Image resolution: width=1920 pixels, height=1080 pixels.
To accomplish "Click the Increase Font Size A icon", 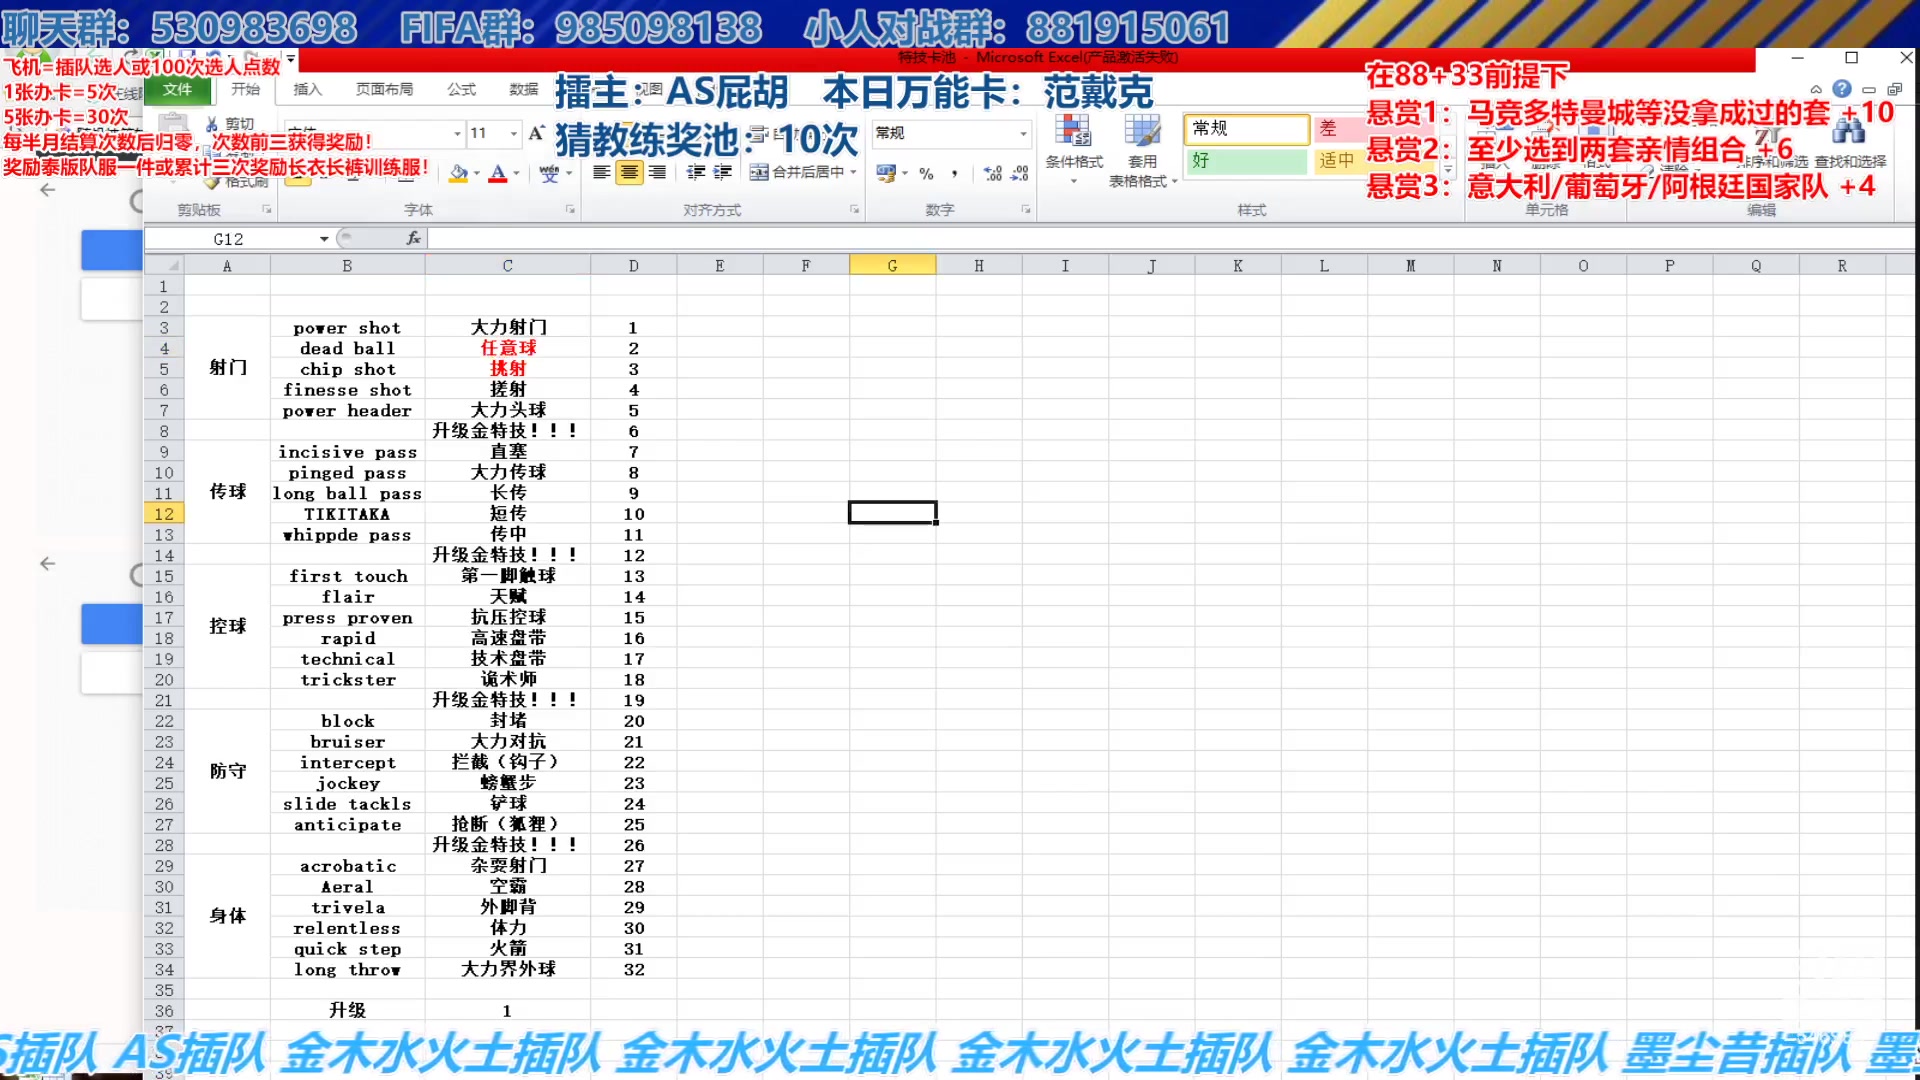I will point(537,133).
